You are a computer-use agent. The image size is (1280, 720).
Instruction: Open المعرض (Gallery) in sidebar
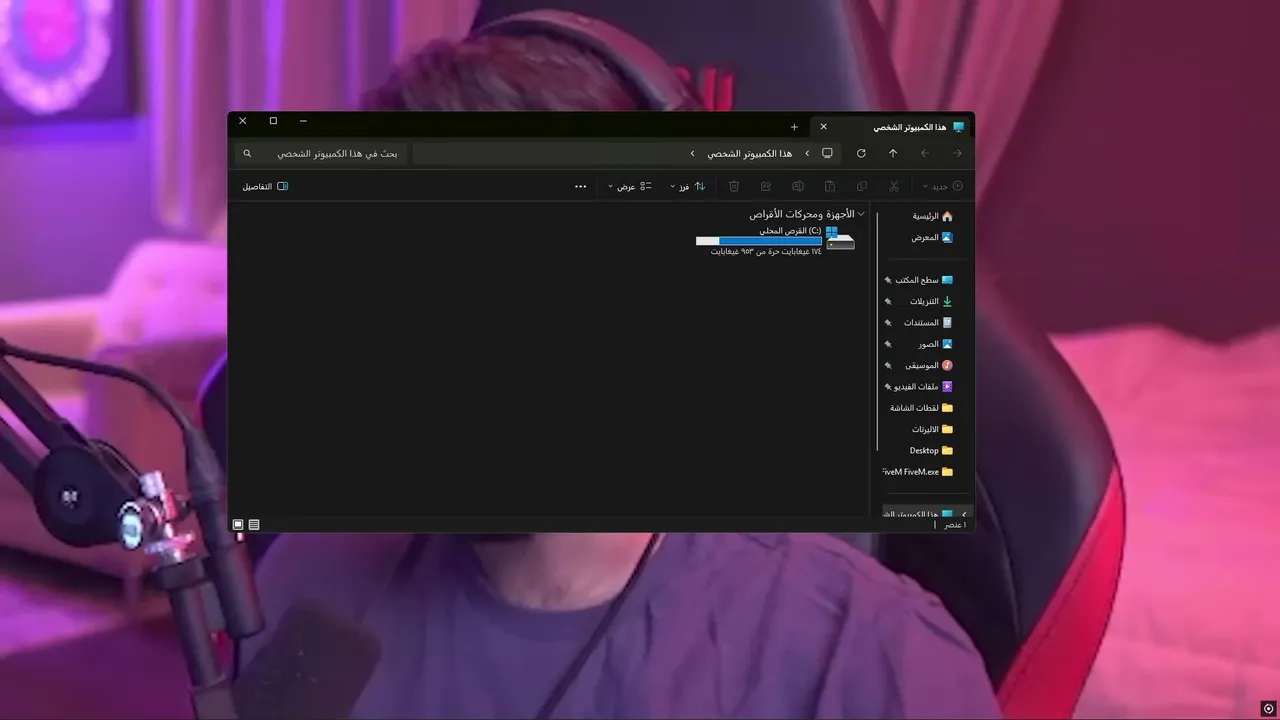click(932, 237)
